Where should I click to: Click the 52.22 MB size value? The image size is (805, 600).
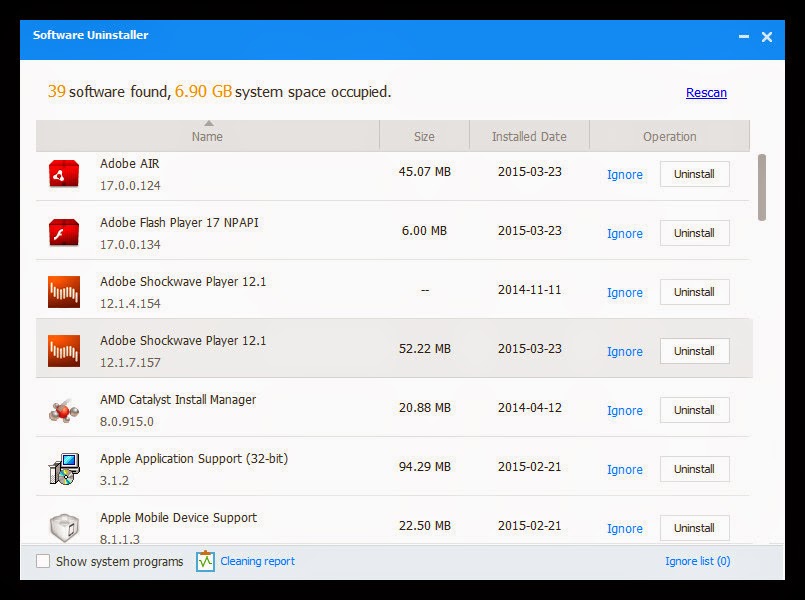425,349
